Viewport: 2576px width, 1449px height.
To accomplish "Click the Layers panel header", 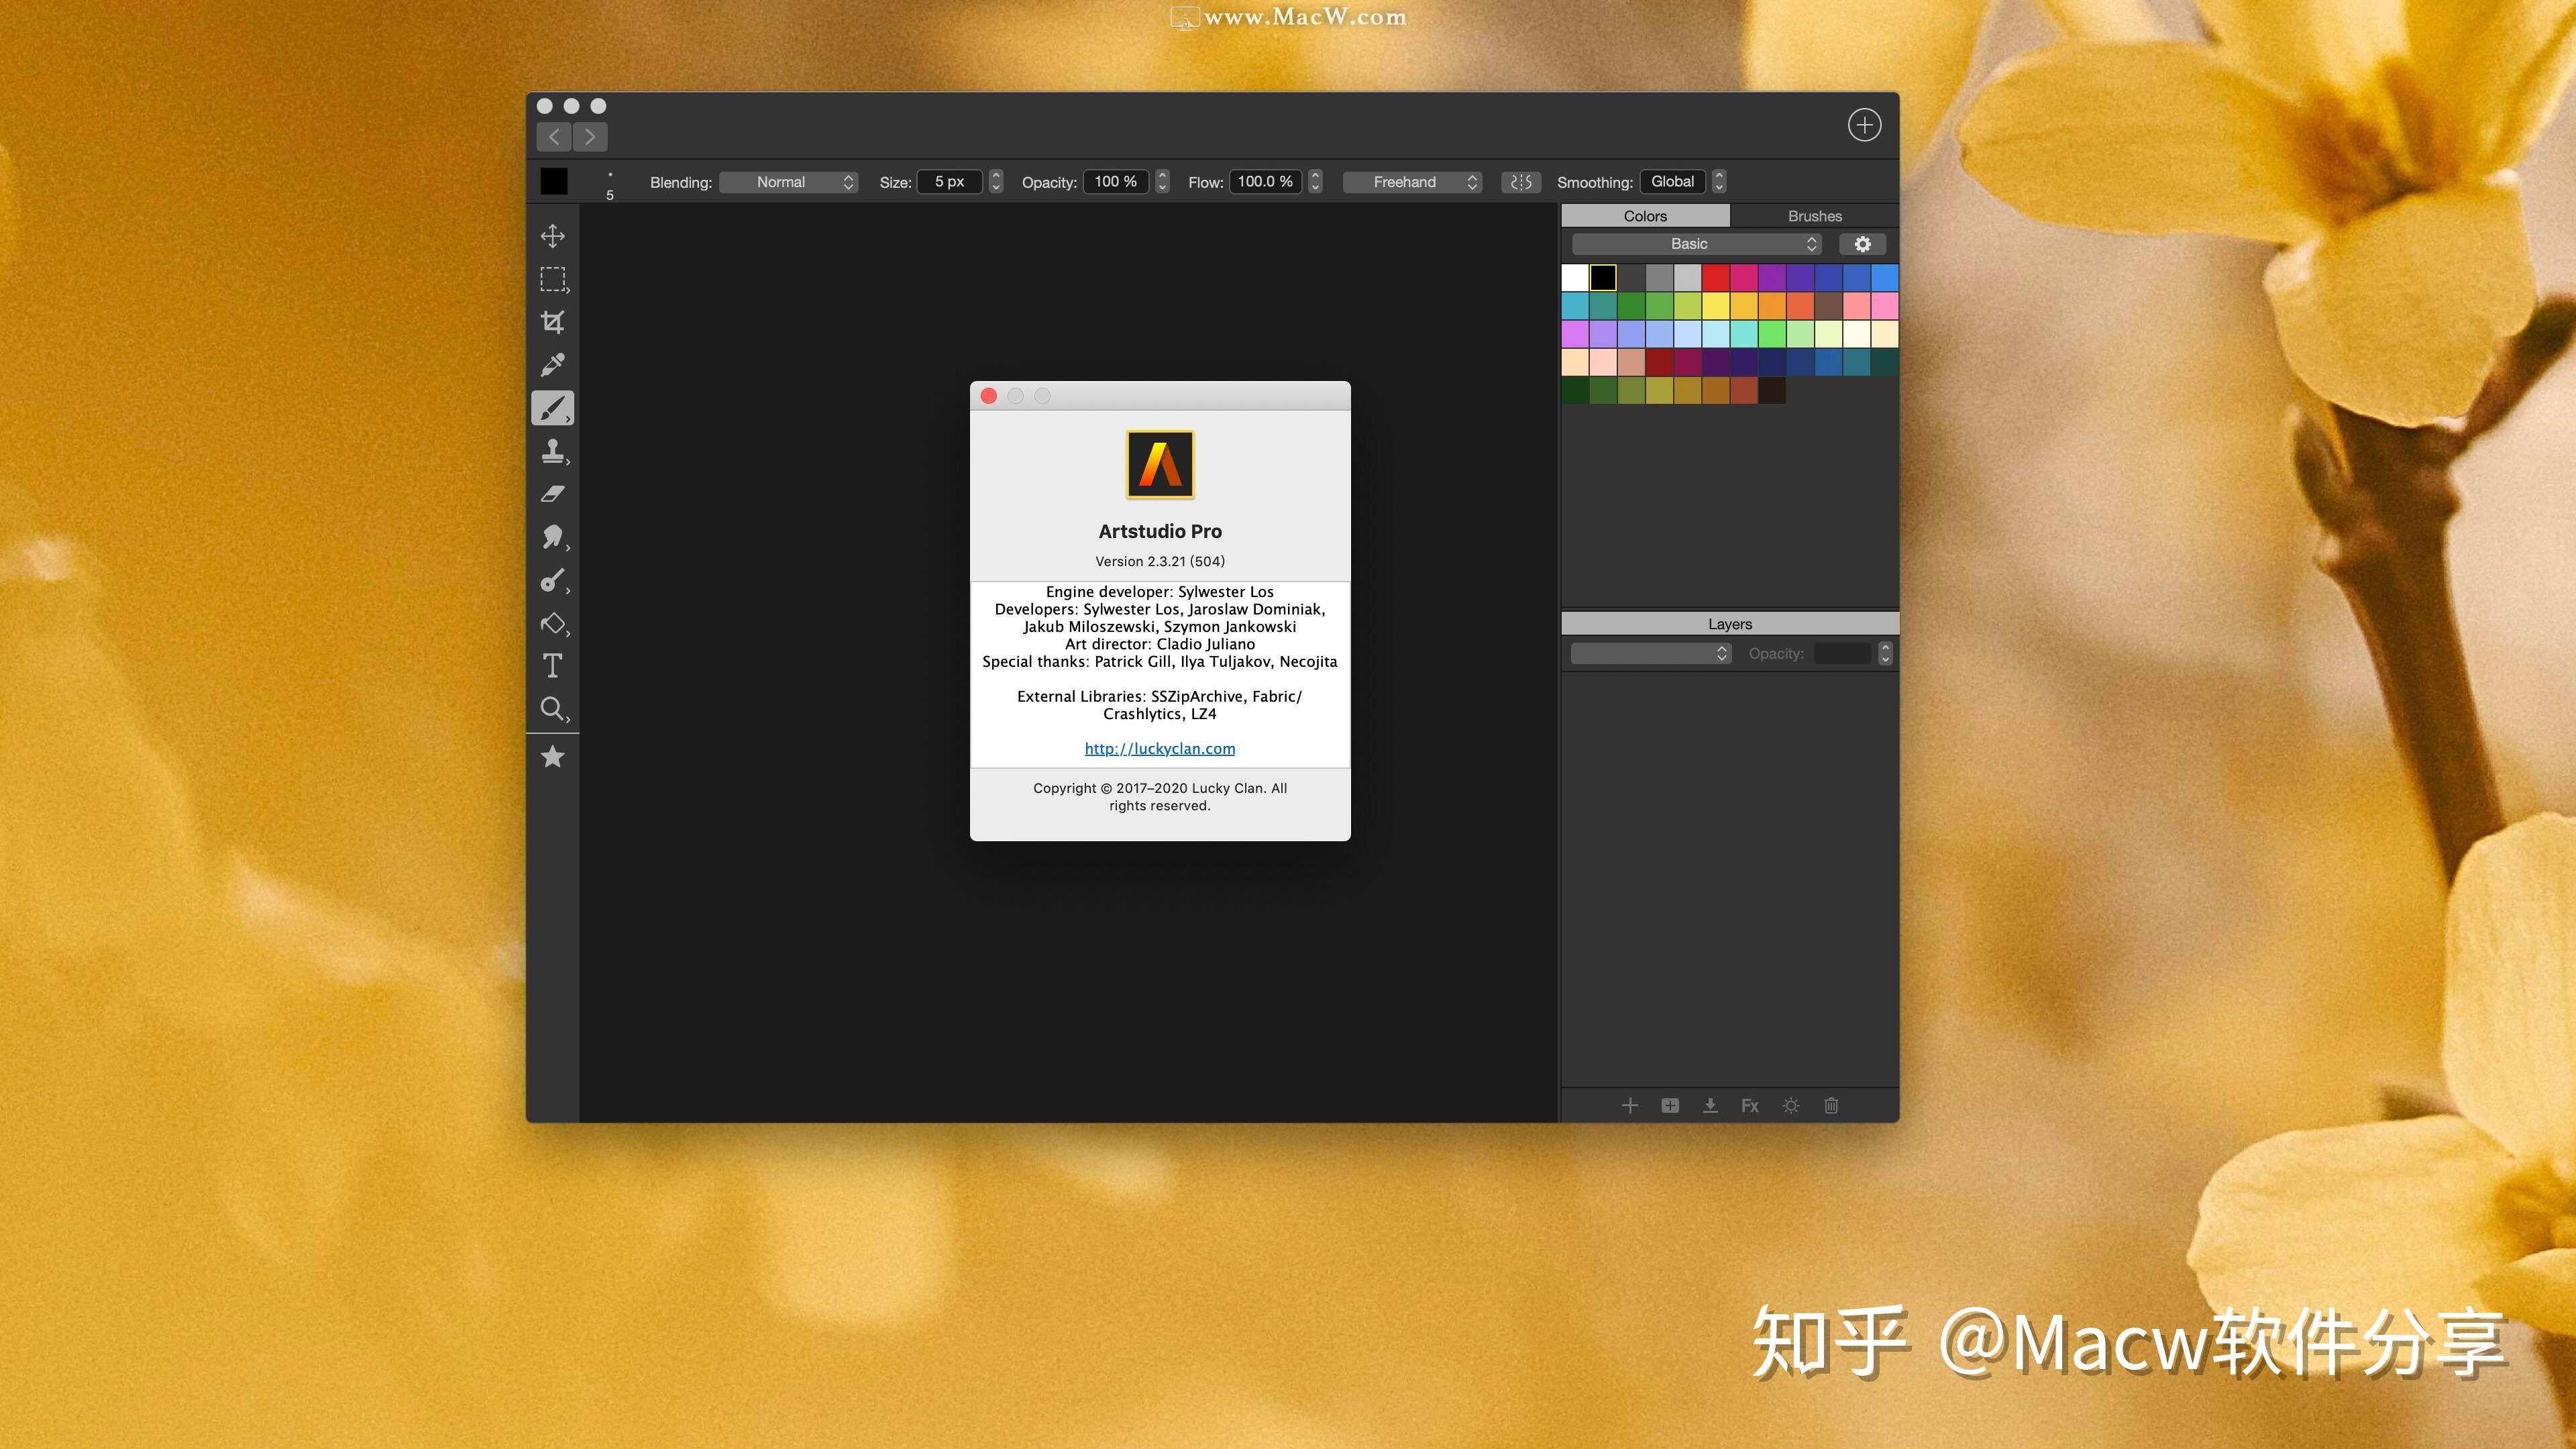I will 1730,624.
